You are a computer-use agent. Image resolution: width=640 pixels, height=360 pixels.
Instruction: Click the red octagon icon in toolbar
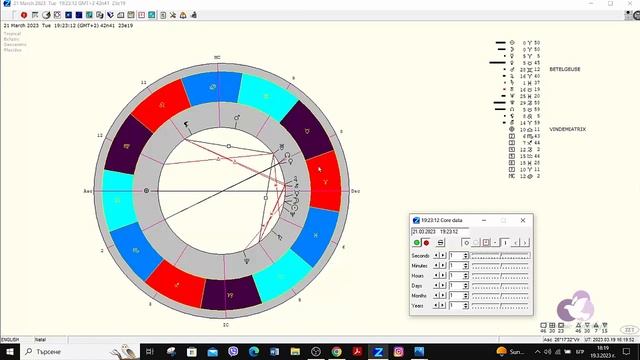point(24,15)
